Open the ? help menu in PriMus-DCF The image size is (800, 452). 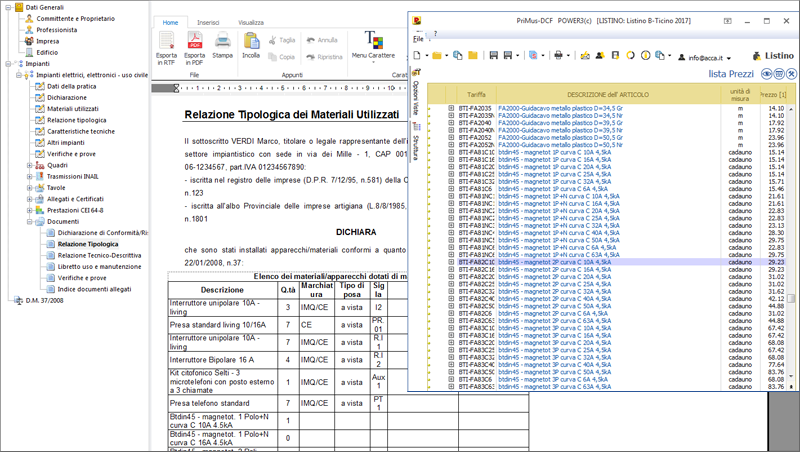point(435,34)
